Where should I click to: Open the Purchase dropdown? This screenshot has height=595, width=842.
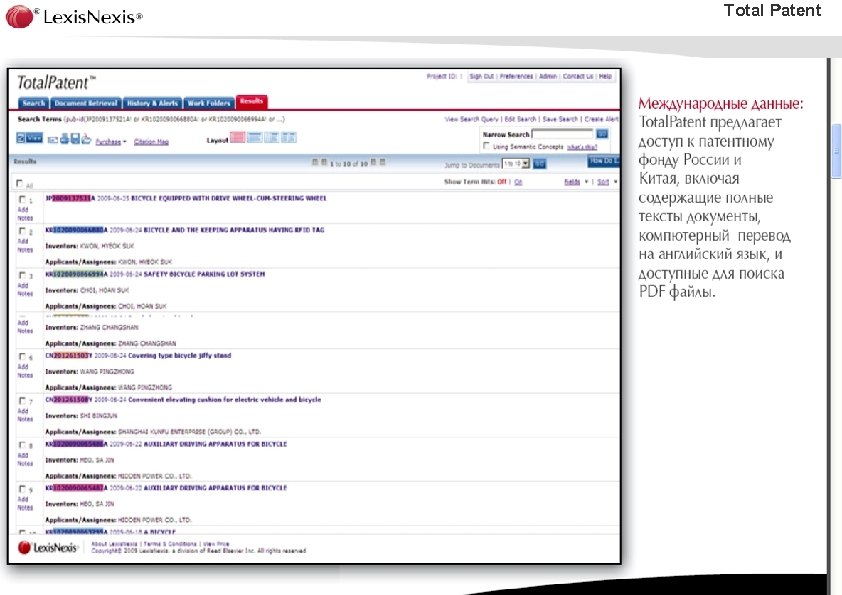pyautogui.click(x=111, y=142)
